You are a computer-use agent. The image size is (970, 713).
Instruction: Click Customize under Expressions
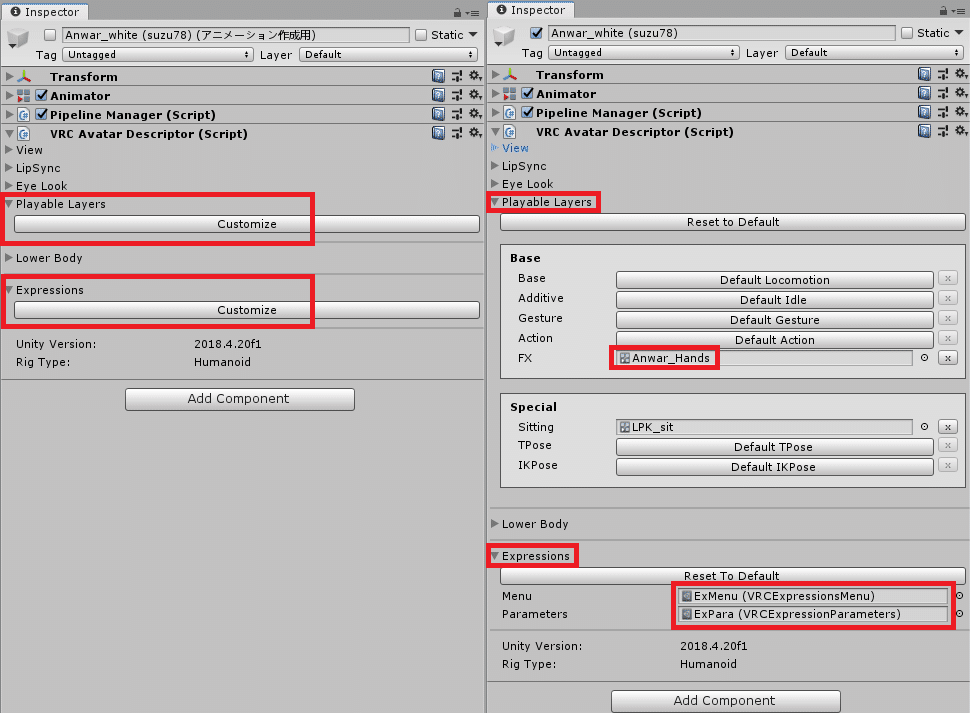pyautogui.click(x=247, y=310)
